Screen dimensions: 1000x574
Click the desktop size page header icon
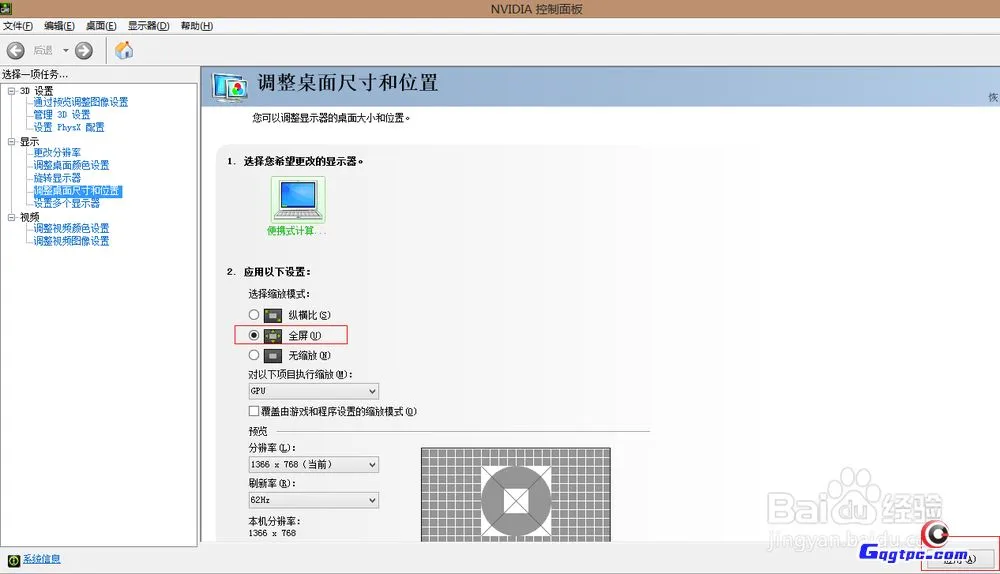[230, 87]
